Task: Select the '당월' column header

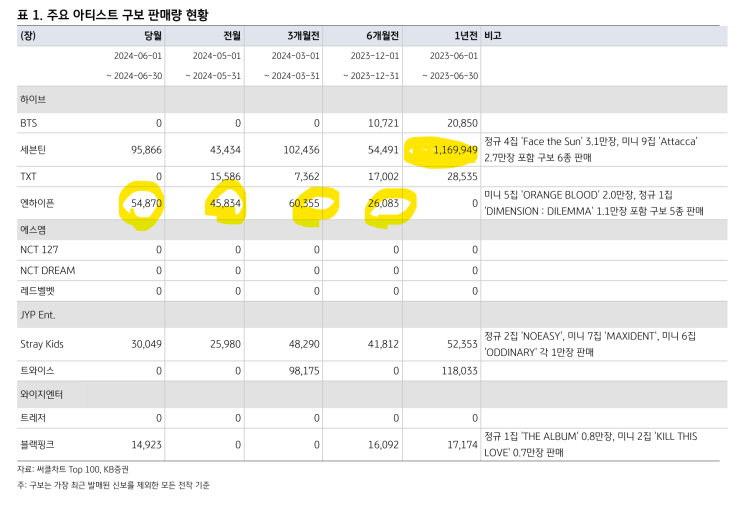Action: pos(153,36)
